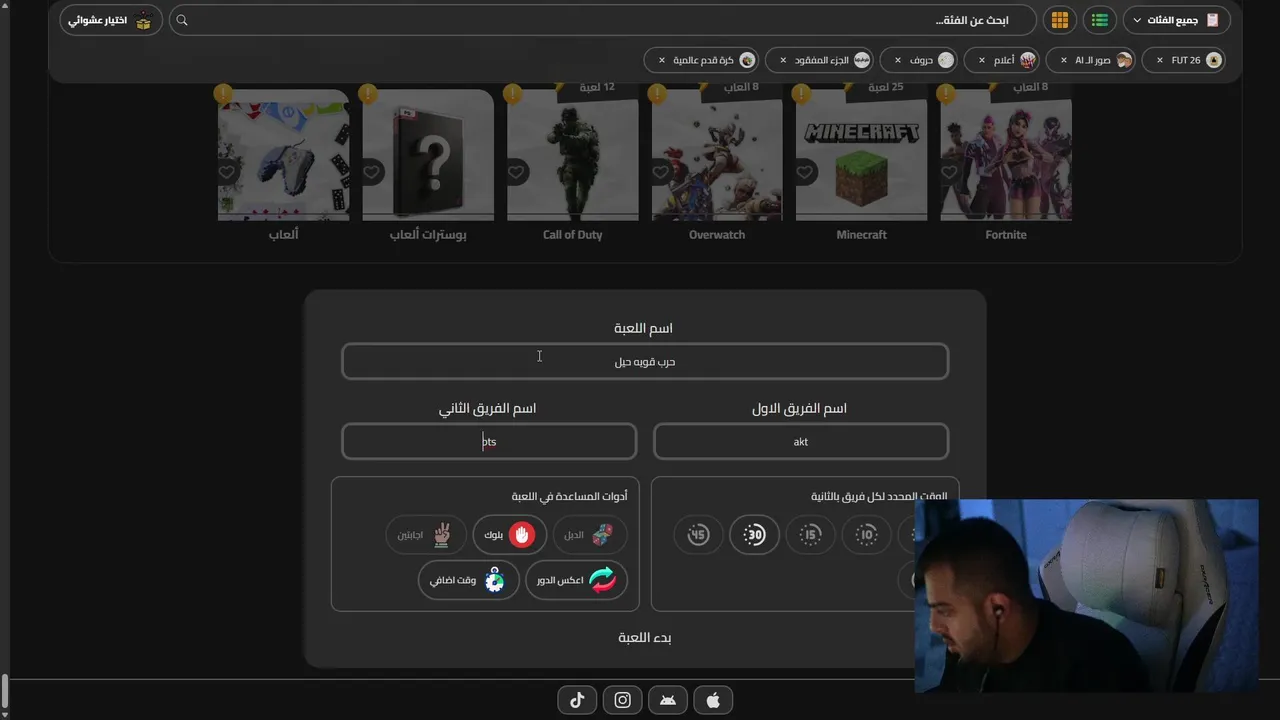The height and width of the screenshot is (720, 1280).
Task: Switch to grid view icon
Action: tap(1060, 20)
